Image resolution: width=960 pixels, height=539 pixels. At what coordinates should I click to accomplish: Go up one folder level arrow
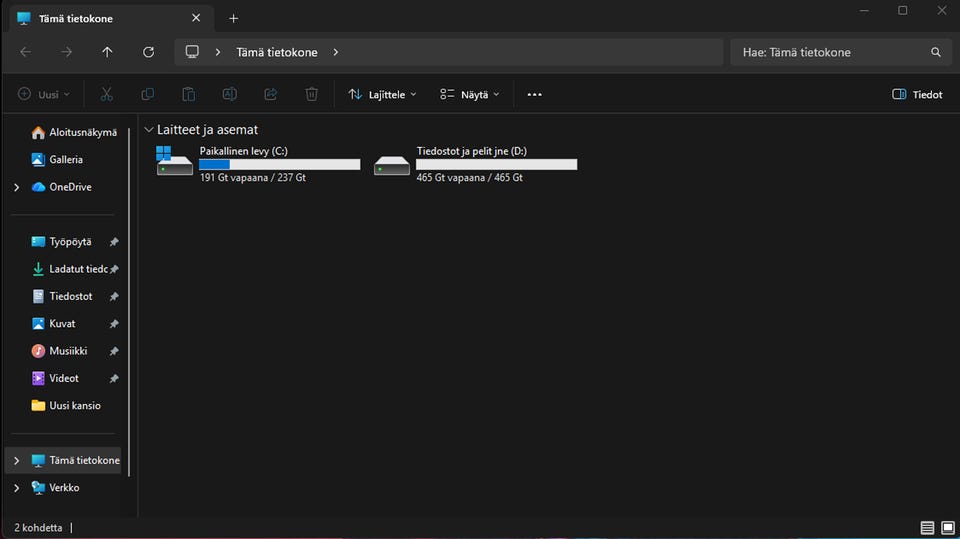pyautogui.click(x=107, y=52)
